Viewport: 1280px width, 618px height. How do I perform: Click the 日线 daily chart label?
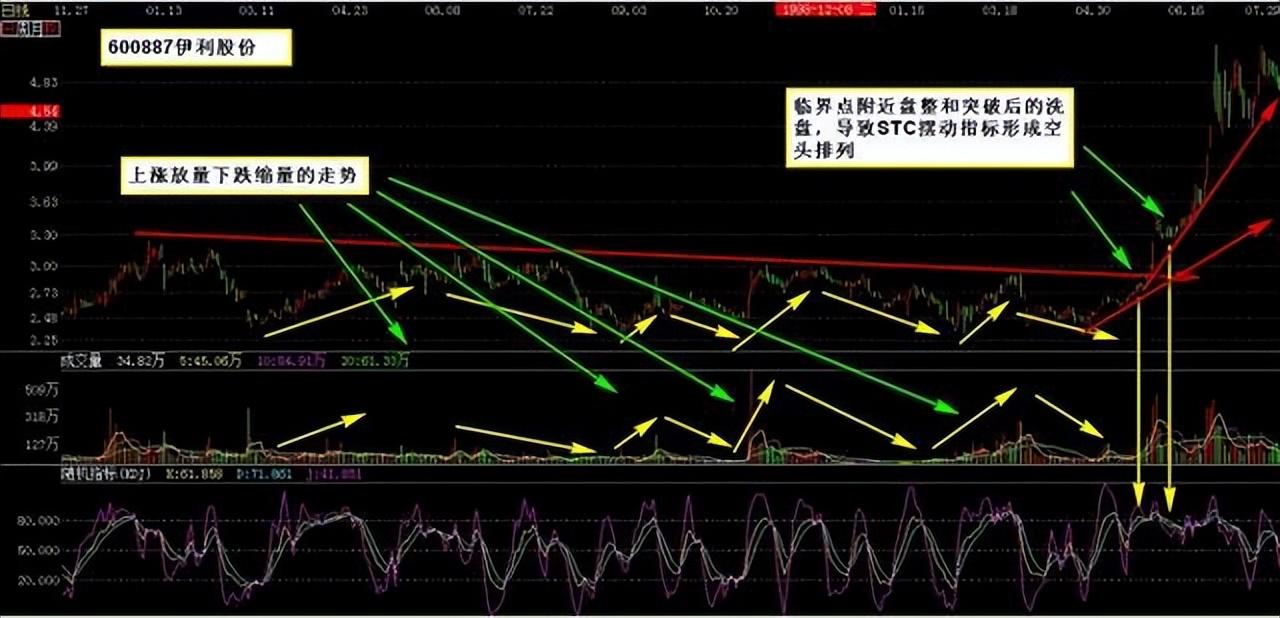(16, 10)
